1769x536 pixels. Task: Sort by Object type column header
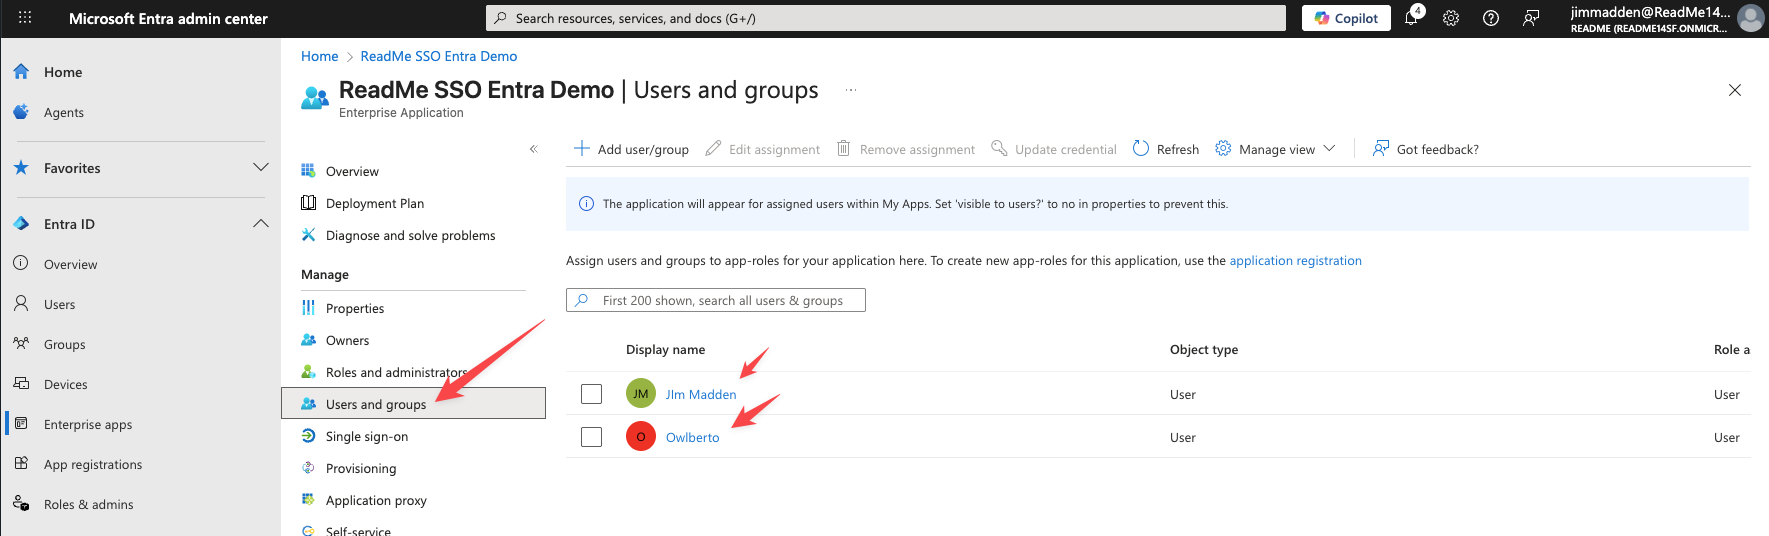1204,350
